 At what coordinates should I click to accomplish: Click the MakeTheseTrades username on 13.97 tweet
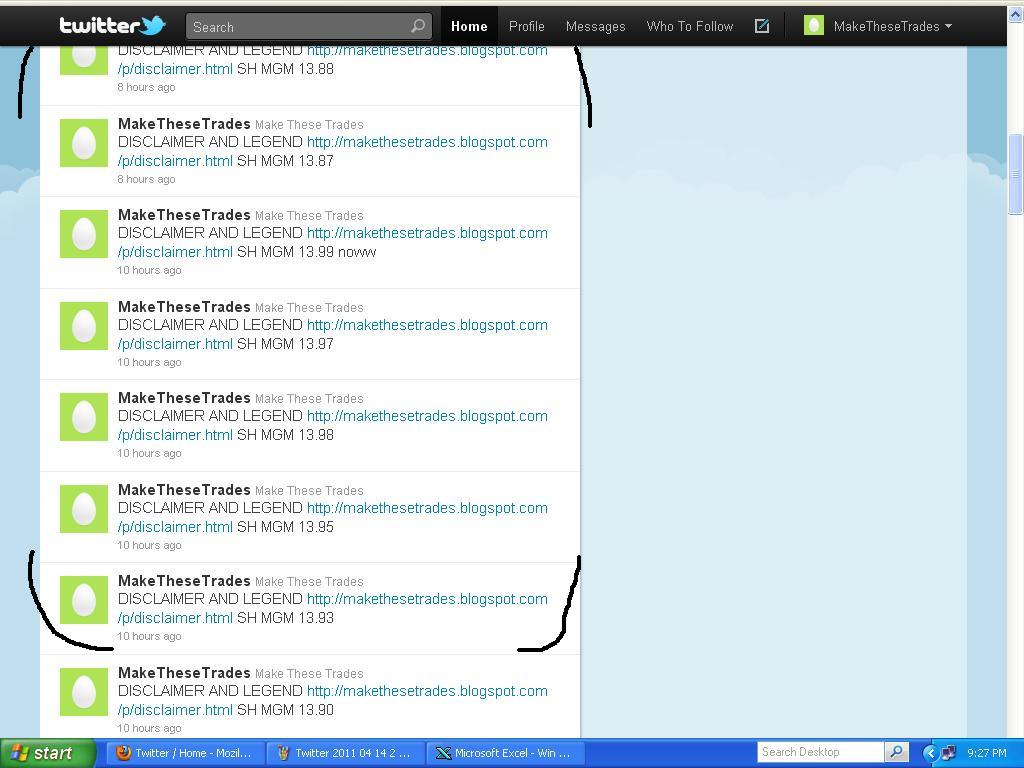184,307
